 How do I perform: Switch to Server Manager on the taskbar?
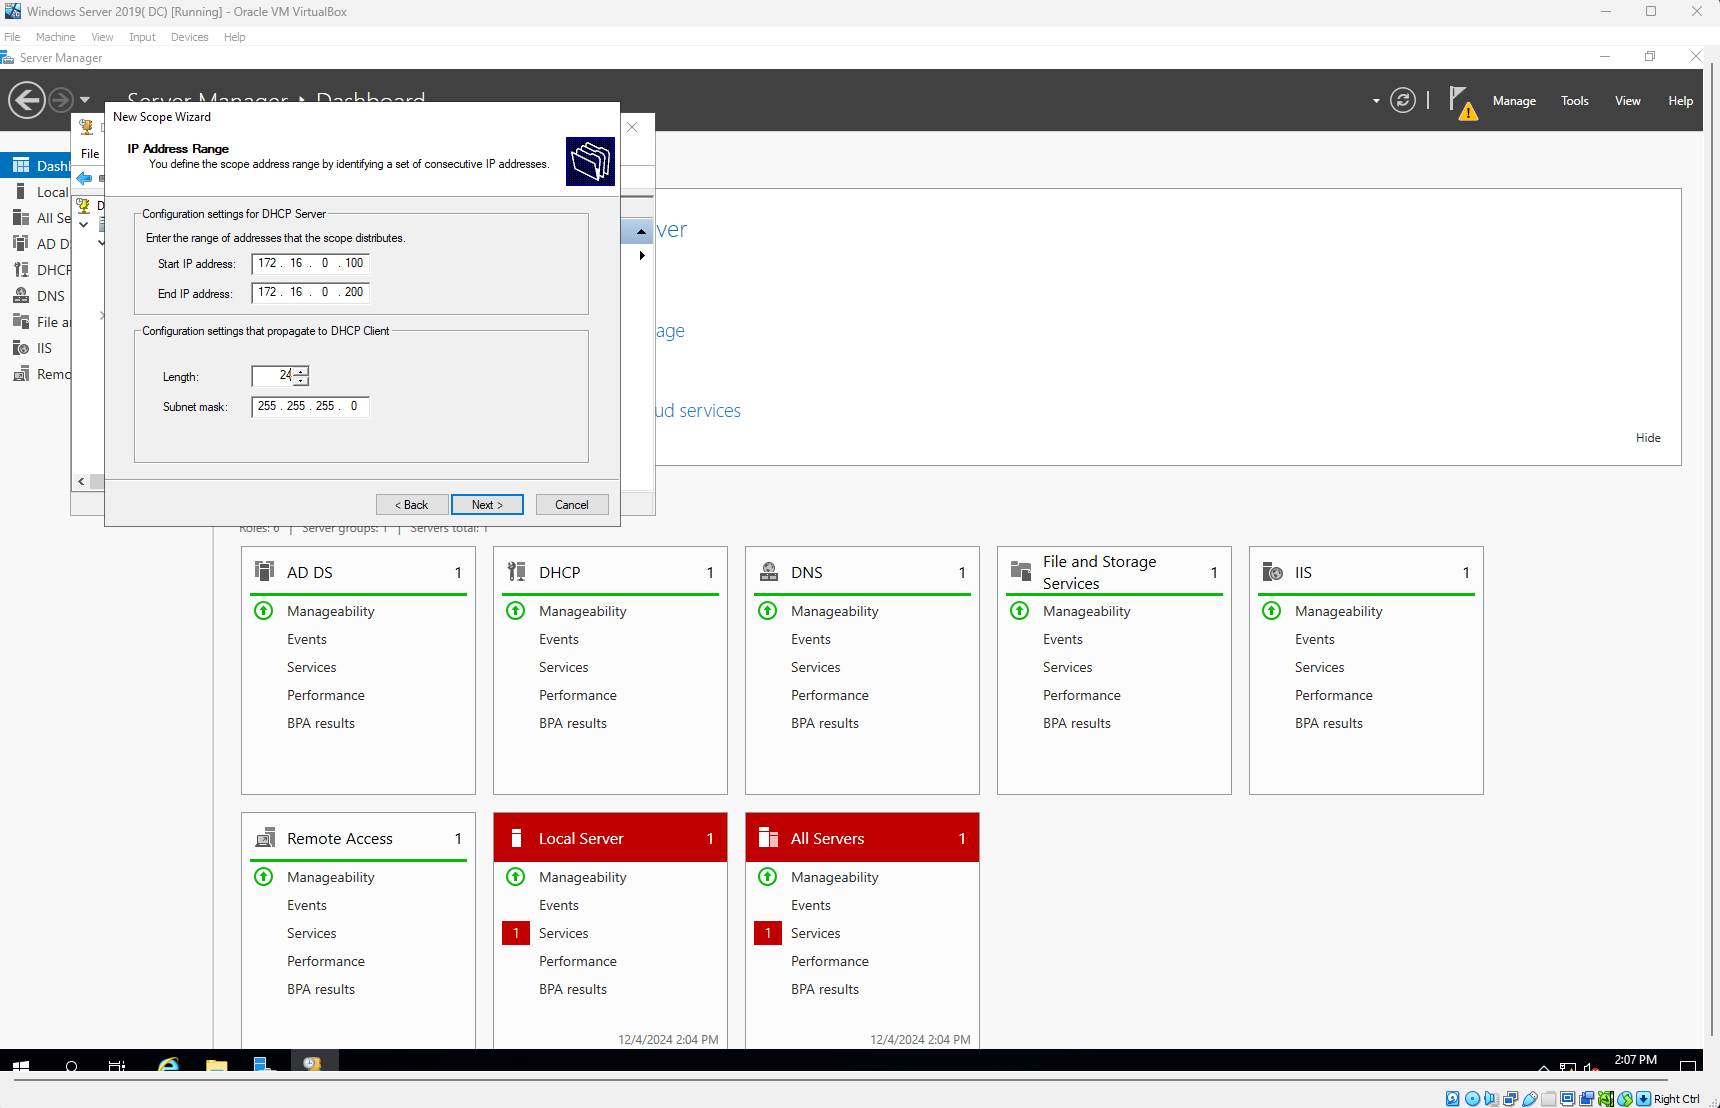264,1066
